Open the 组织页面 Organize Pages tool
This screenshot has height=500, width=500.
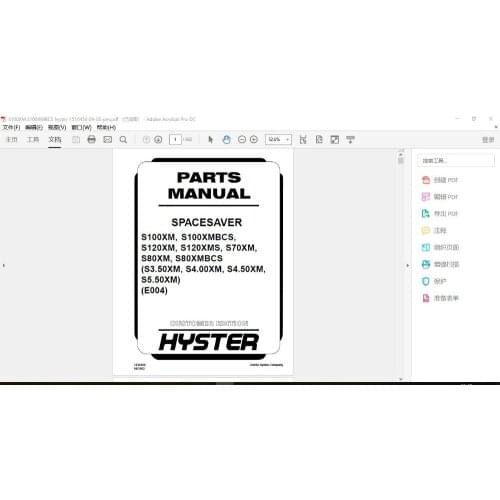click(x=440, y=247)
